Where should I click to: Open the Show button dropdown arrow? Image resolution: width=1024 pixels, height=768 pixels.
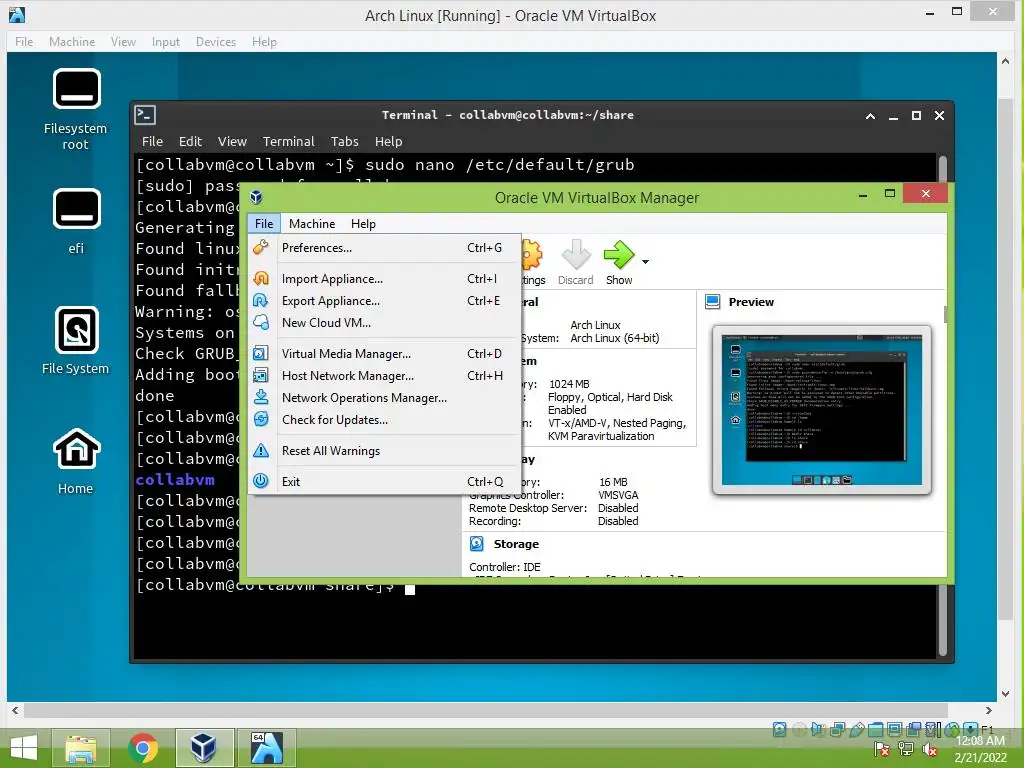(645, 262)
